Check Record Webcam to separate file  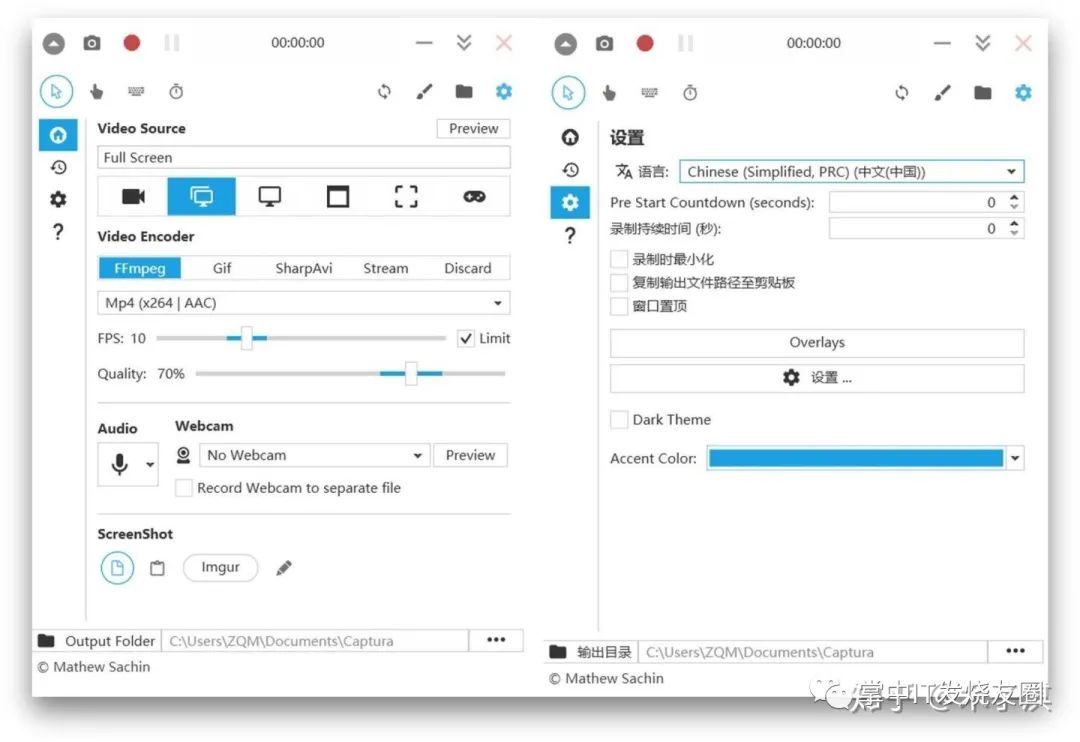[x=183, y=488]
